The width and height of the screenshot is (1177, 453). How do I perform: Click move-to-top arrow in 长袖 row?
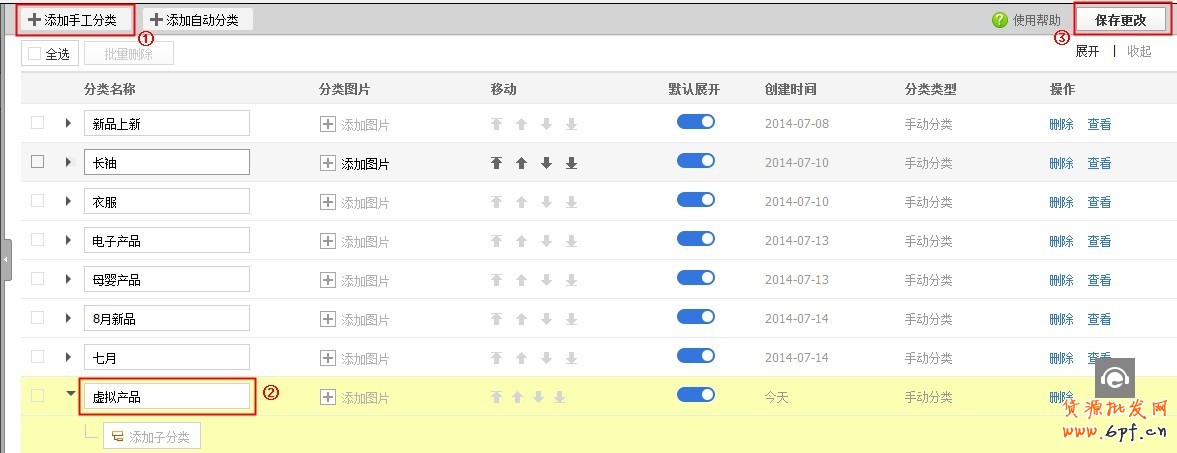pyautogui.click(x=496, y=163)
